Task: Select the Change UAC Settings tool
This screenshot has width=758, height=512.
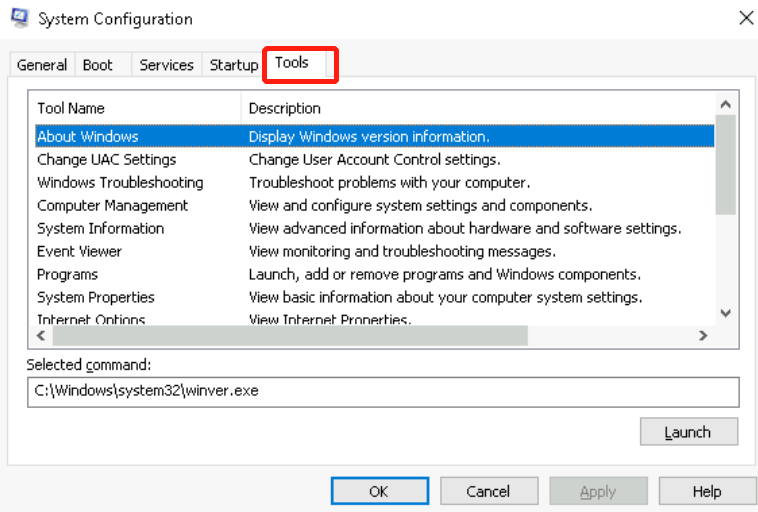Action: tap(106, 159)
